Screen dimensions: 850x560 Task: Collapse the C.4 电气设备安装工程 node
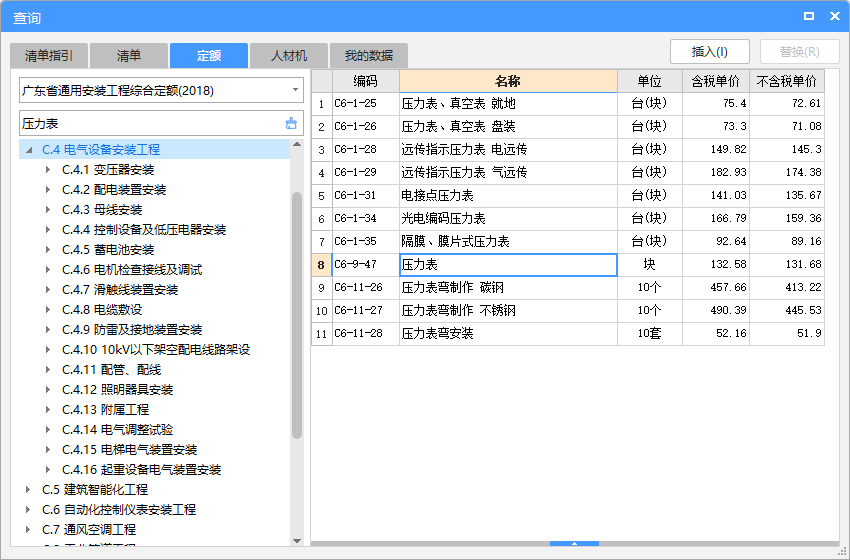29,150
